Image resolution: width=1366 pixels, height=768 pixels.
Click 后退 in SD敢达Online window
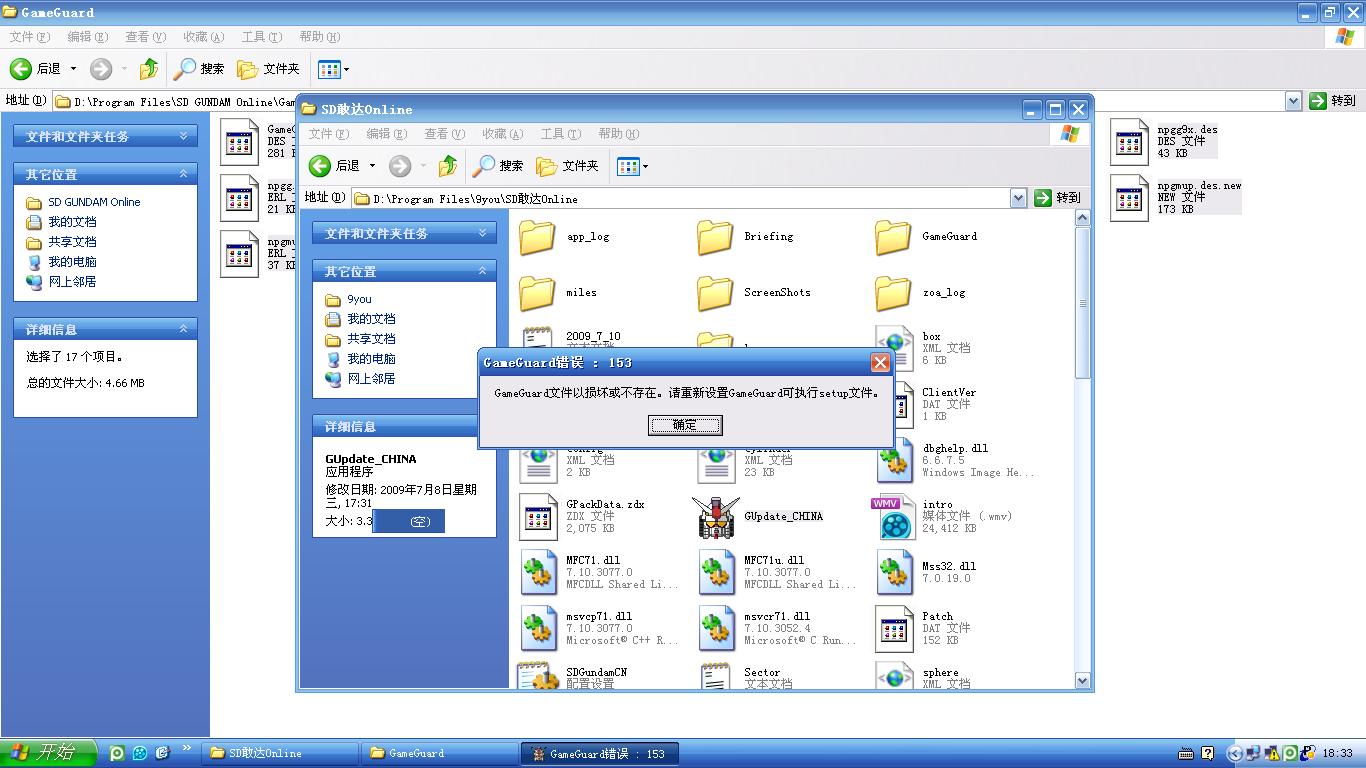pos(335,166)
